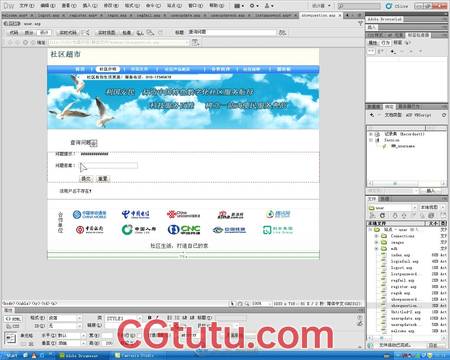Click the layout icon dropdown in the menu bar
This screenshot has height=360, width=450.
(239, 6)
